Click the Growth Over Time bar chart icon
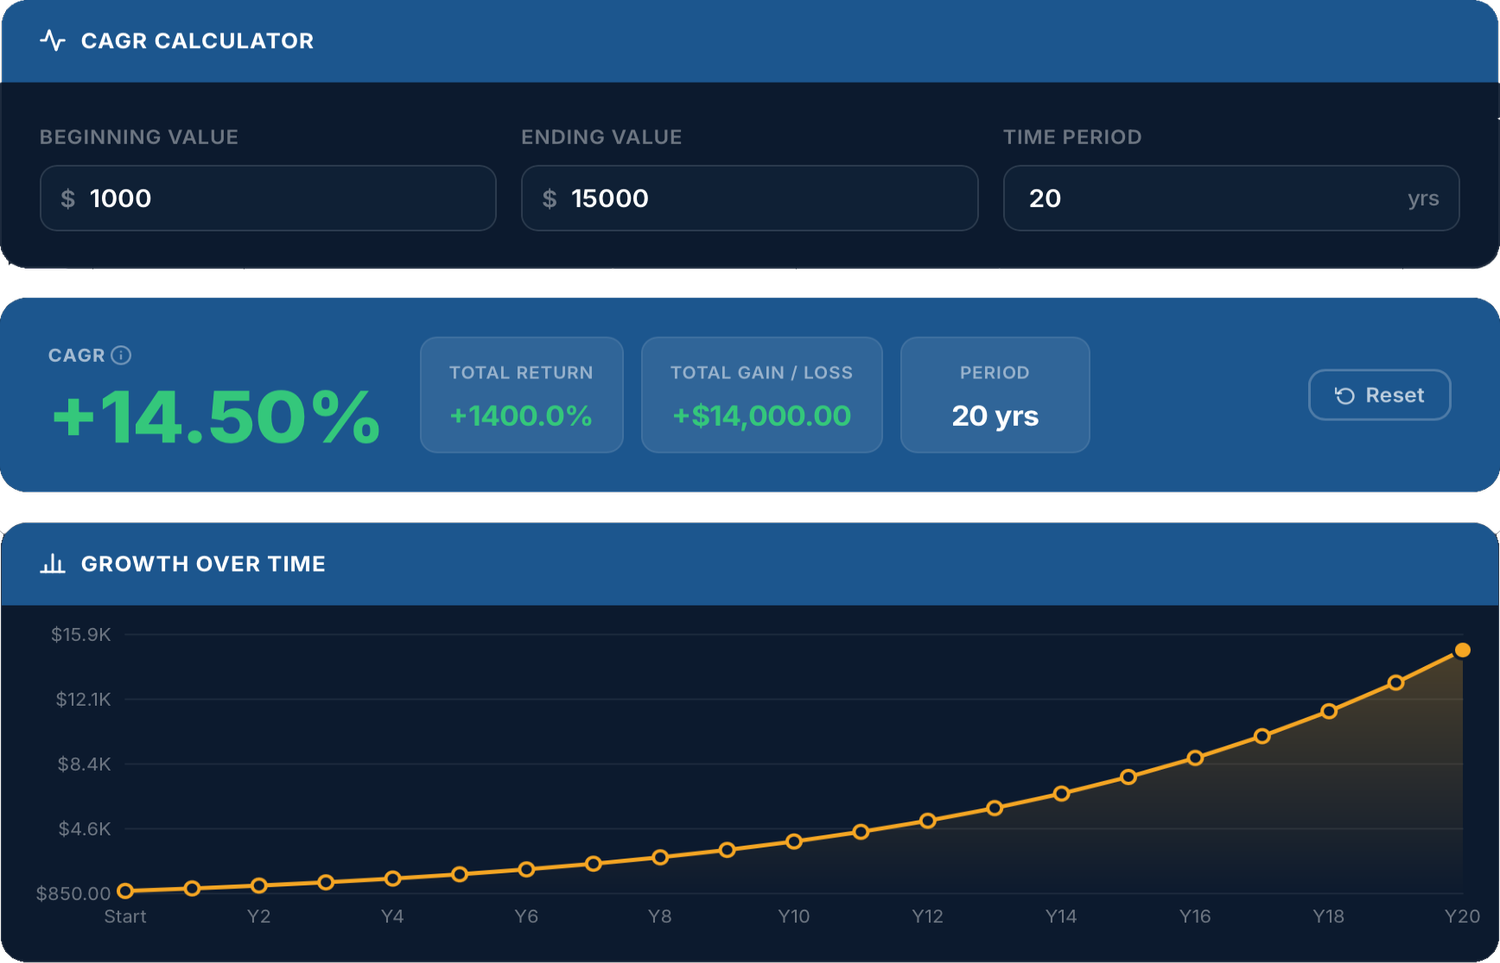 [53, 564]
